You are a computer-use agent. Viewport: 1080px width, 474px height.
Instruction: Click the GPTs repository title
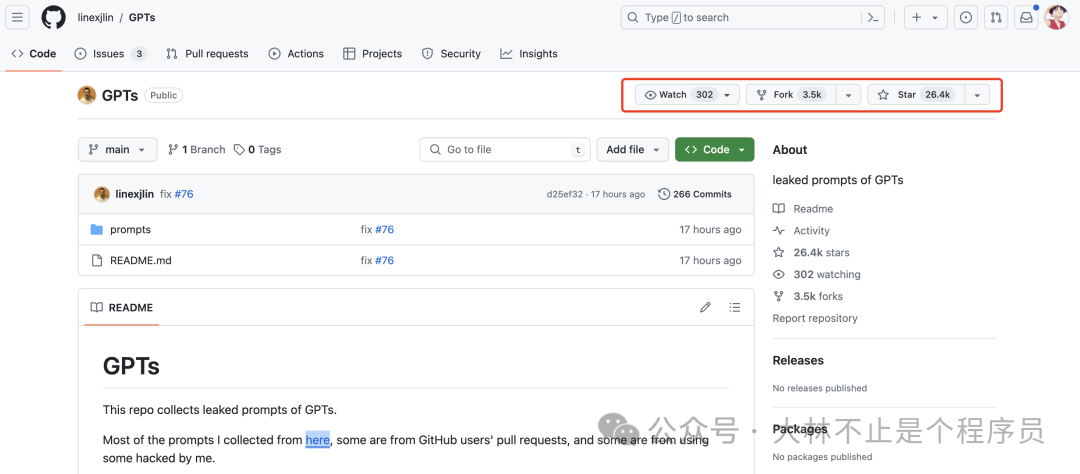(120, 95)
